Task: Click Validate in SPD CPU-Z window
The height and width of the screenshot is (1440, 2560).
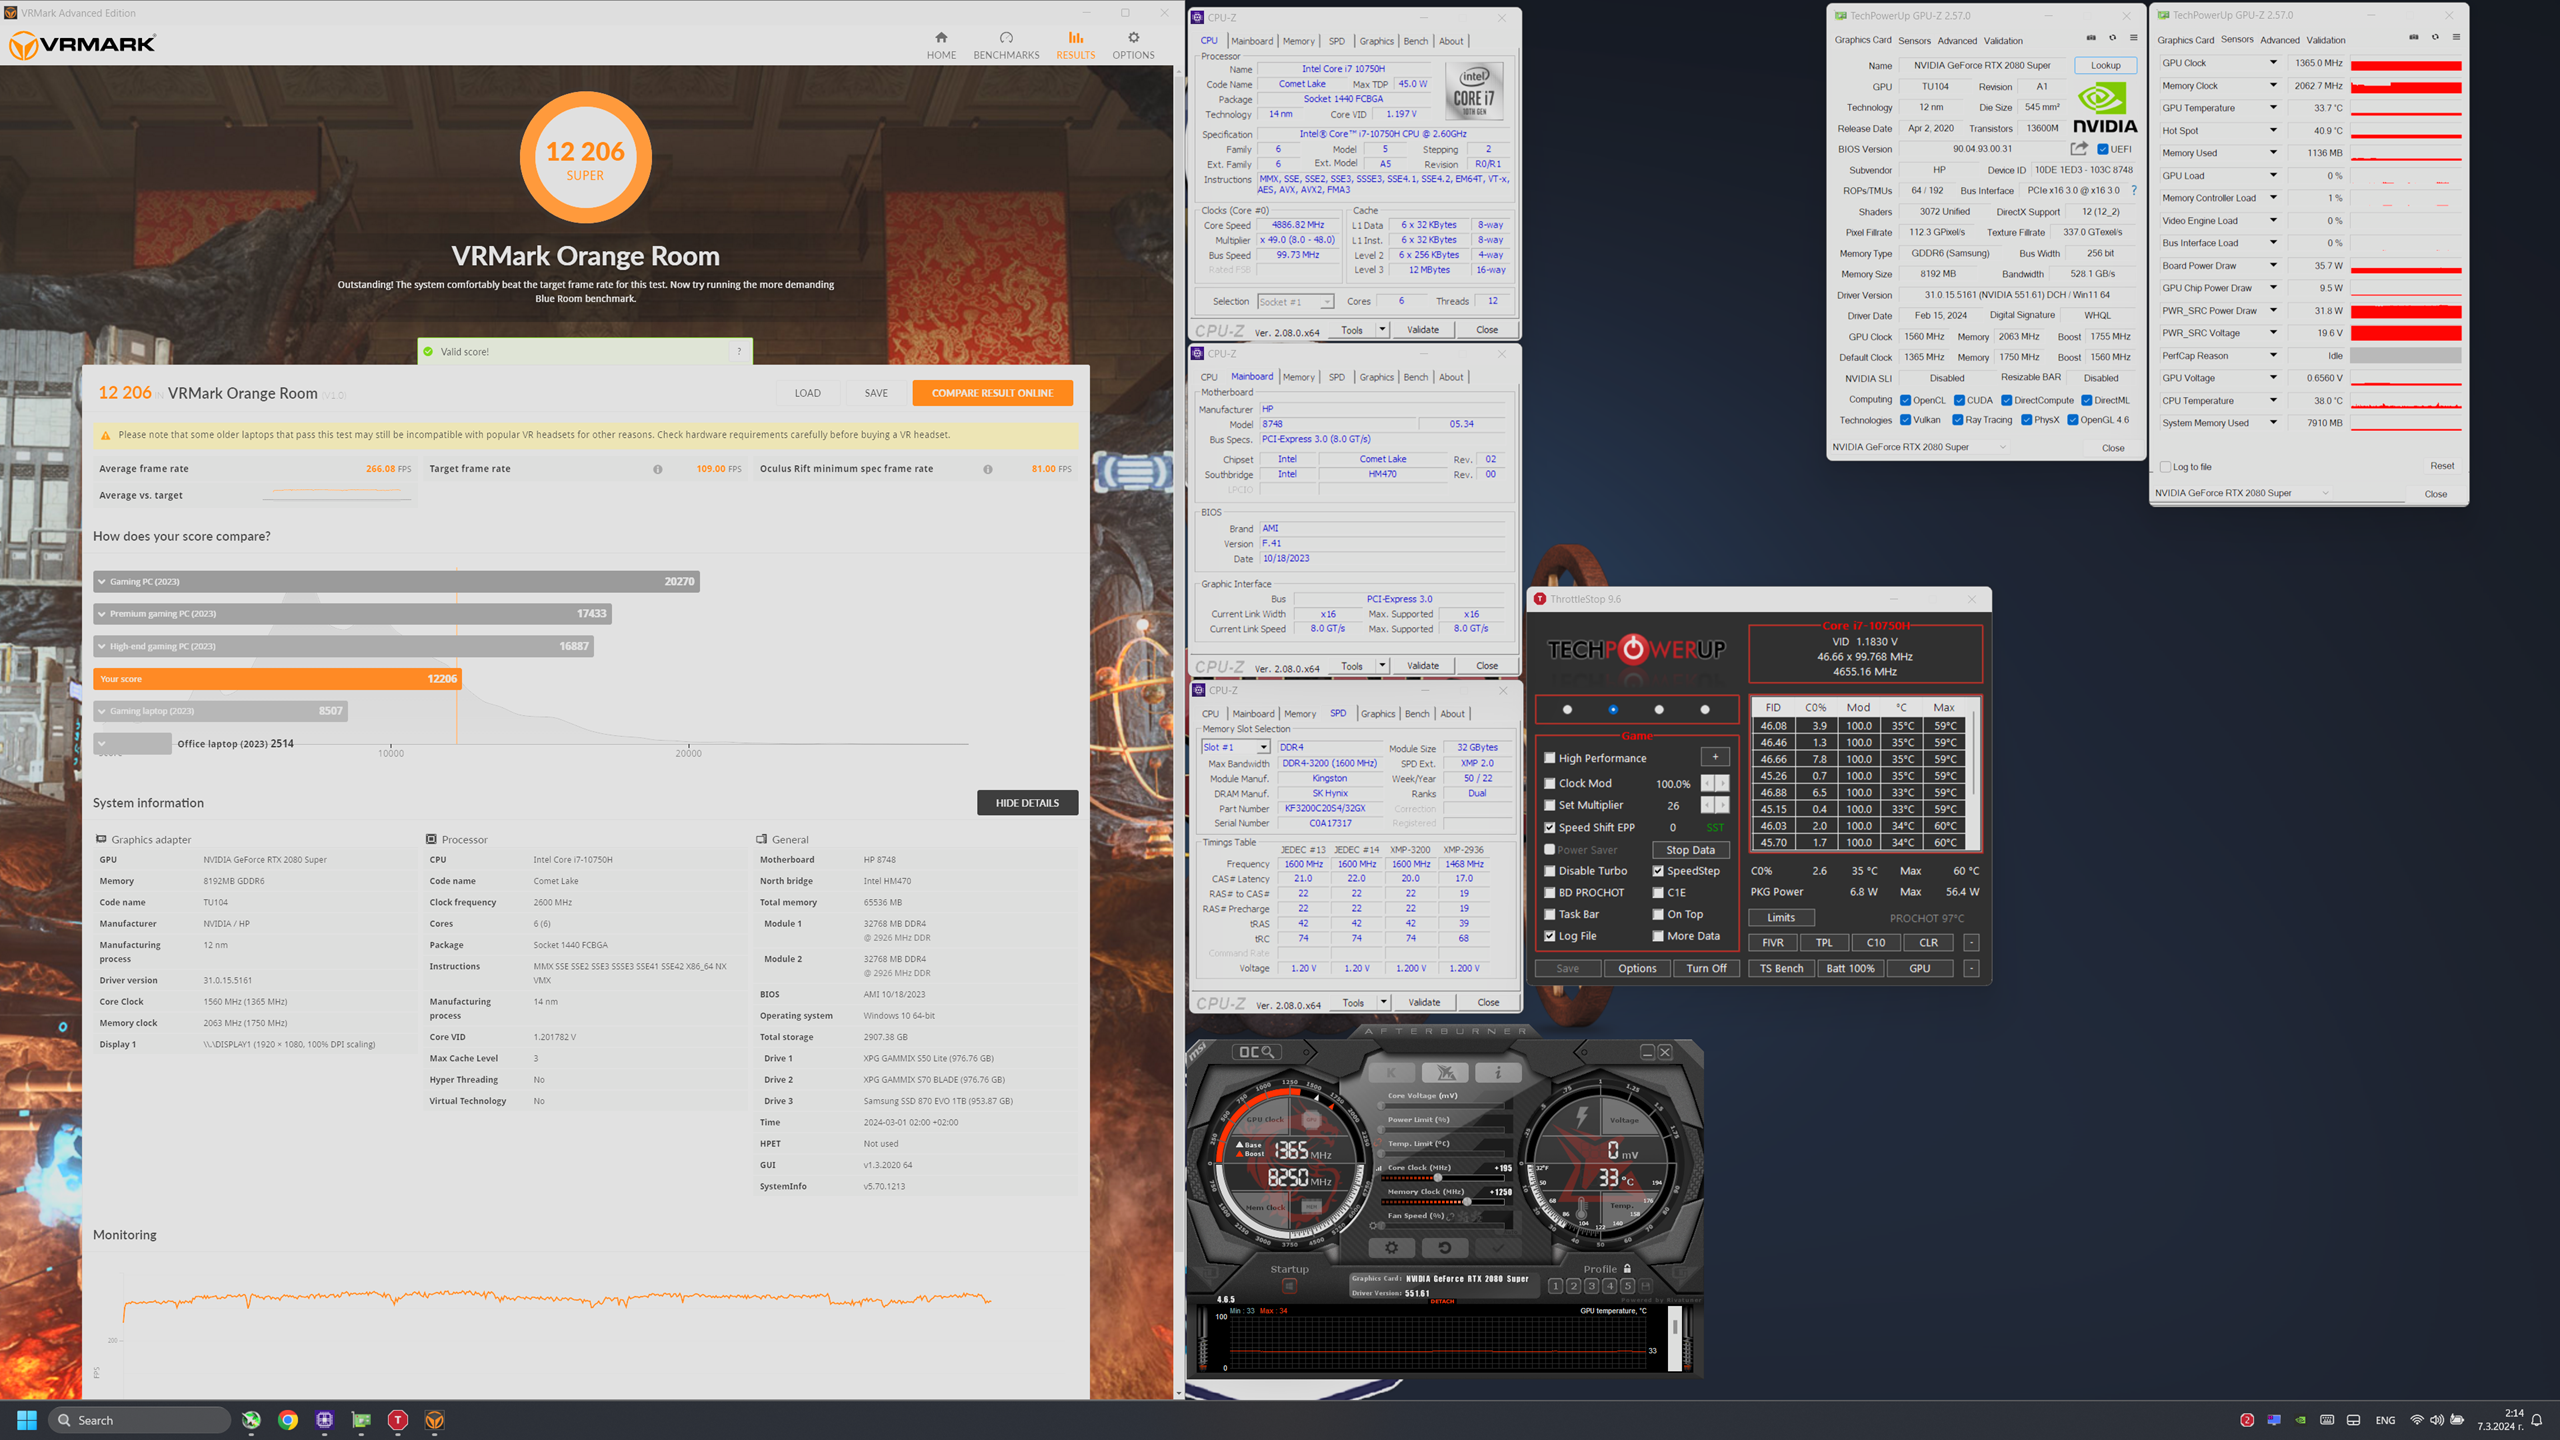Action: click(1424, 1003)
